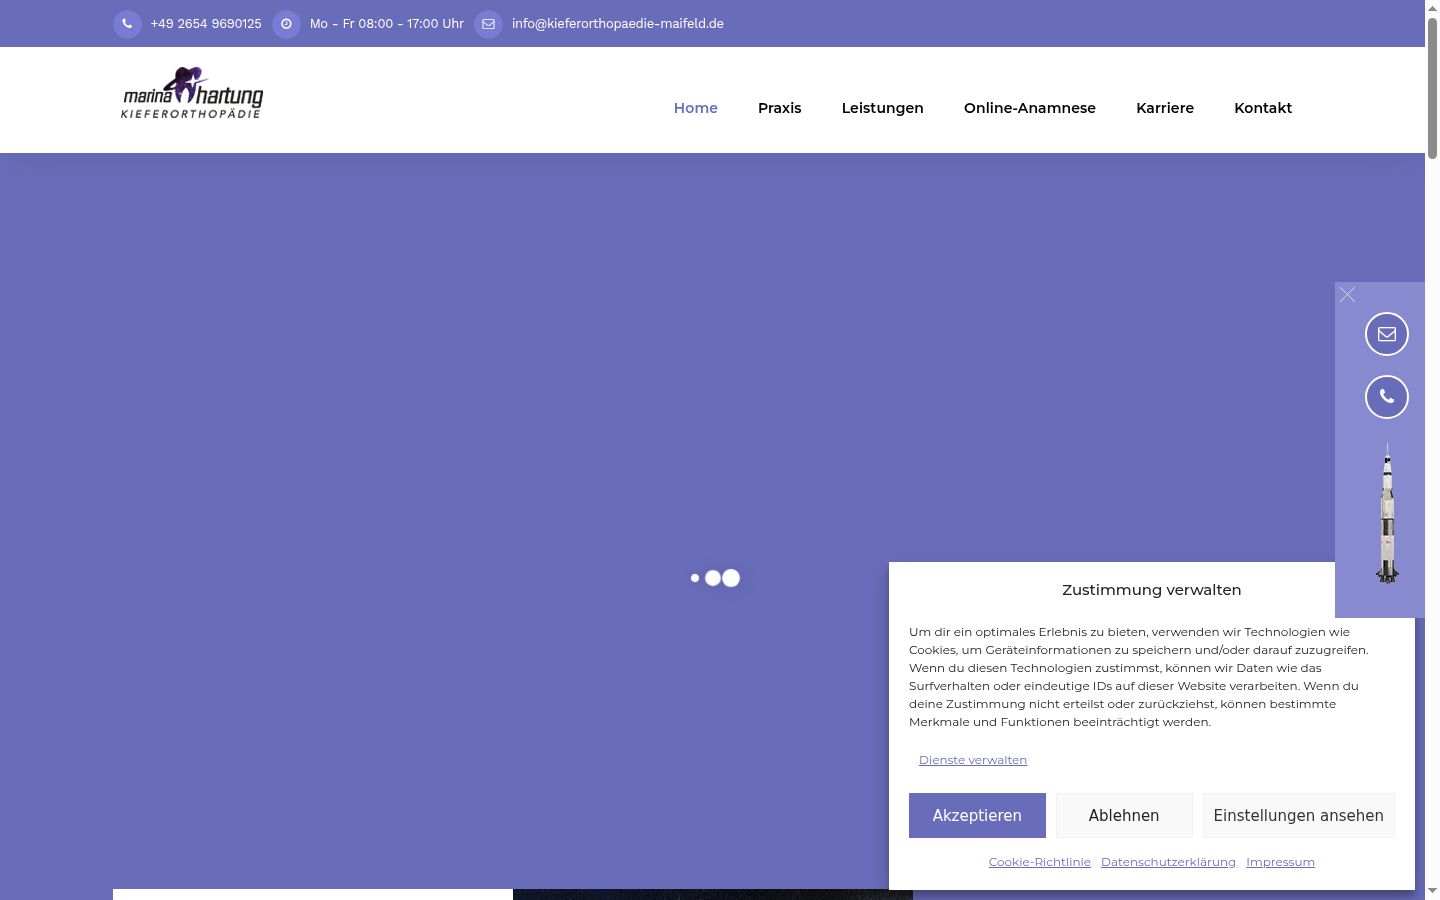Click the phone icon in top bar
This screenshot has width=1440, height=900.
pos(127,24)
